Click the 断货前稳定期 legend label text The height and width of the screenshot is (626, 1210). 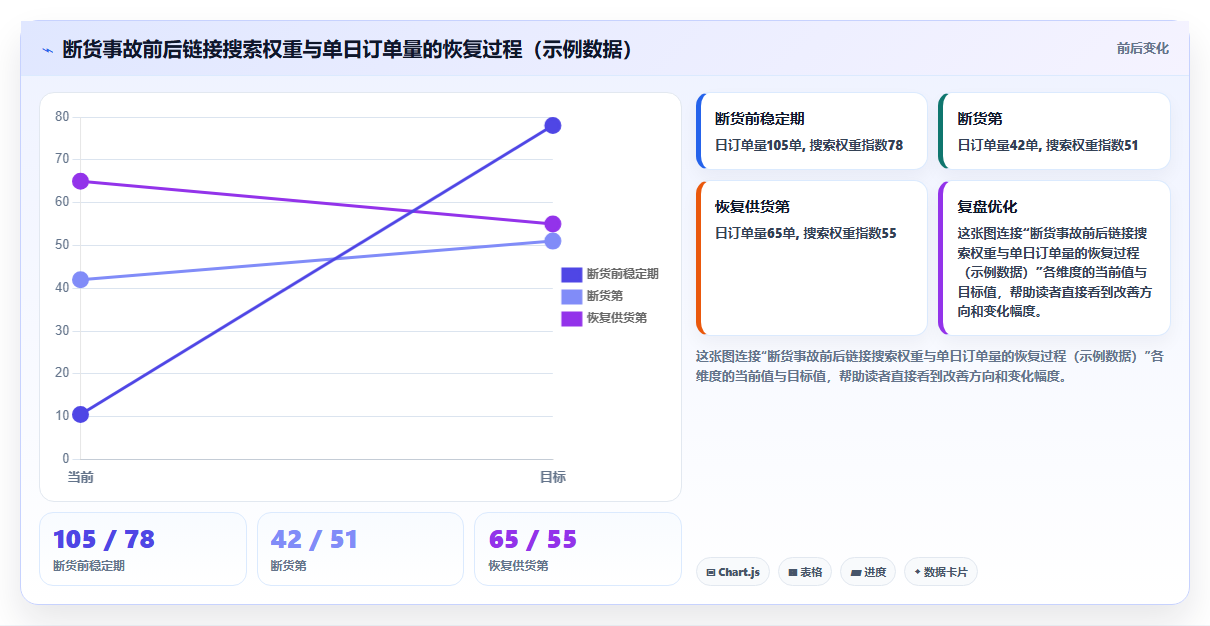pyautogui.click(x=622, y=274)
